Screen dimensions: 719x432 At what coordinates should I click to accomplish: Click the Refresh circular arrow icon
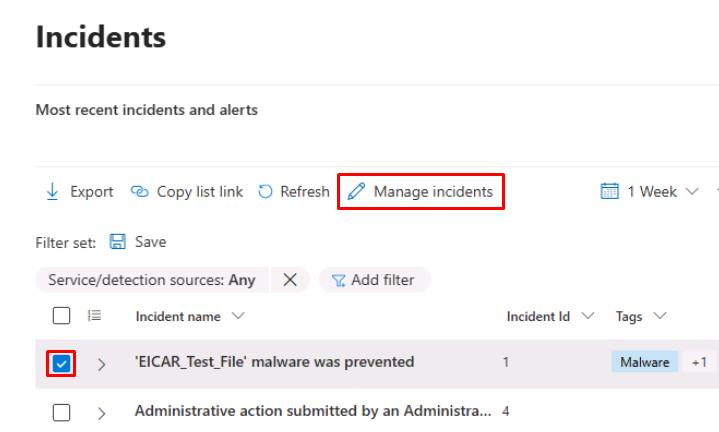266,192
